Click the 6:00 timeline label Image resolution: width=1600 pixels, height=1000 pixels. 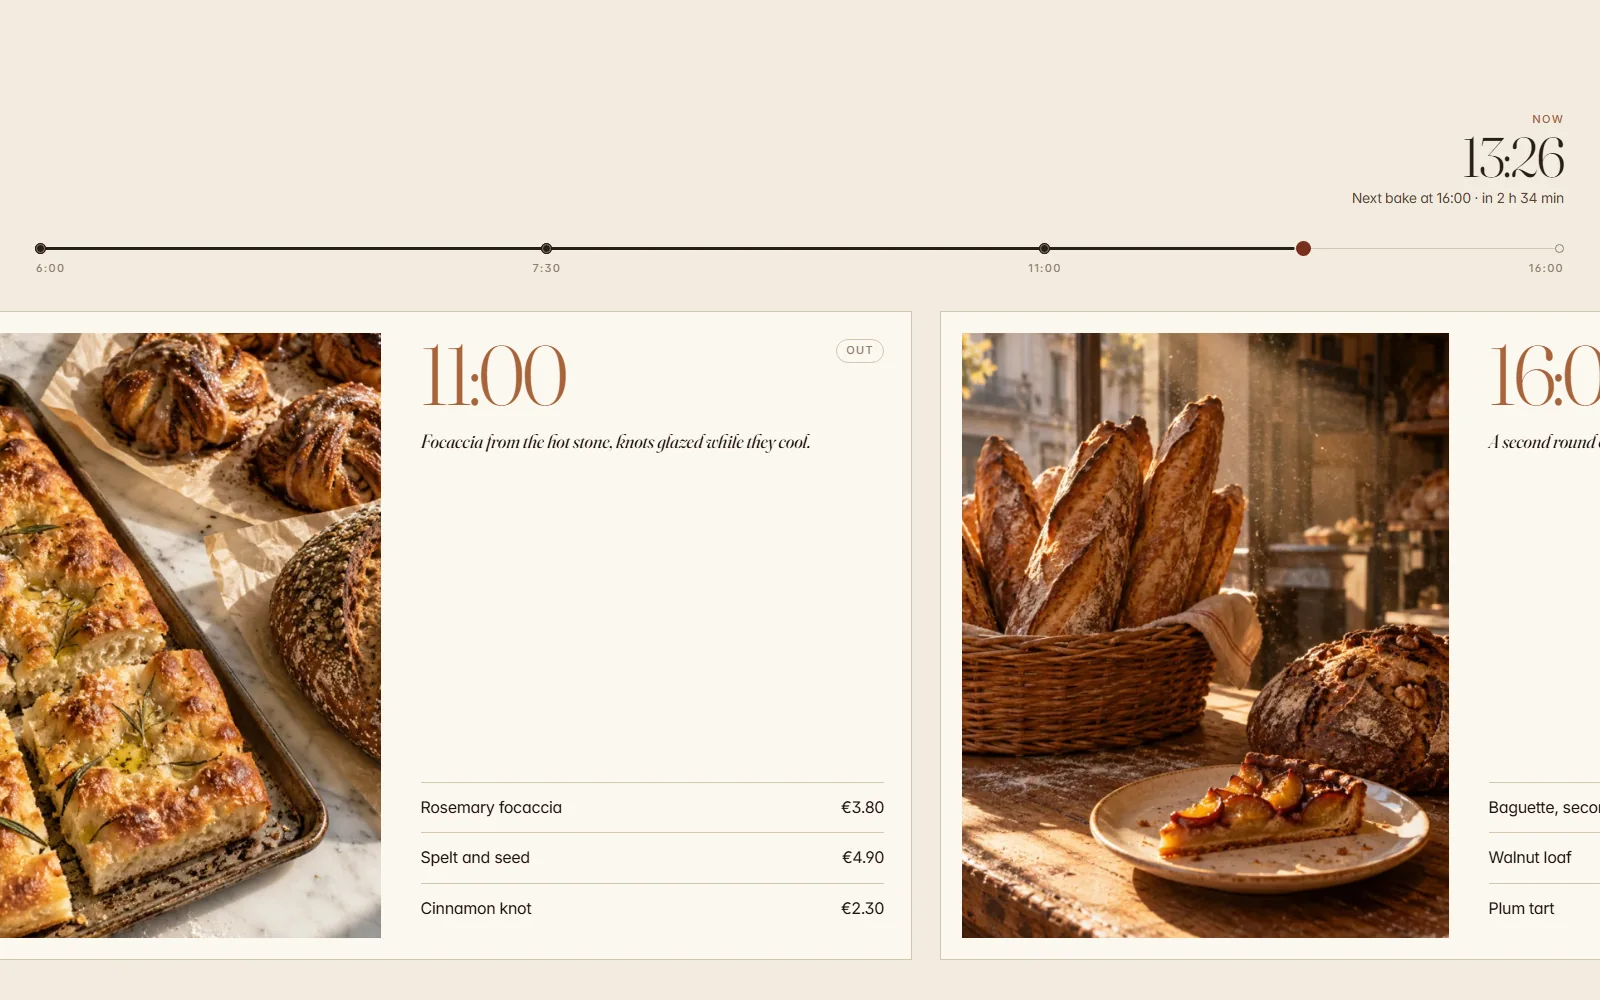point(50,268)
